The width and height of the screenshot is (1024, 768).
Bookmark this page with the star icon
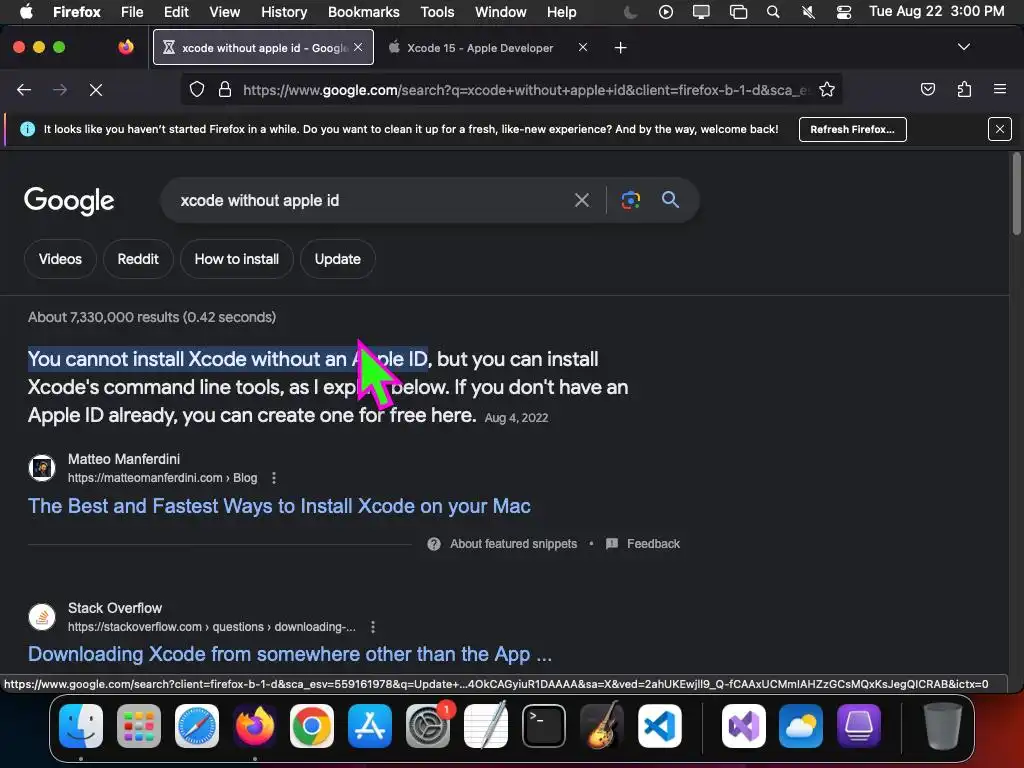click(x=827, y=89)
